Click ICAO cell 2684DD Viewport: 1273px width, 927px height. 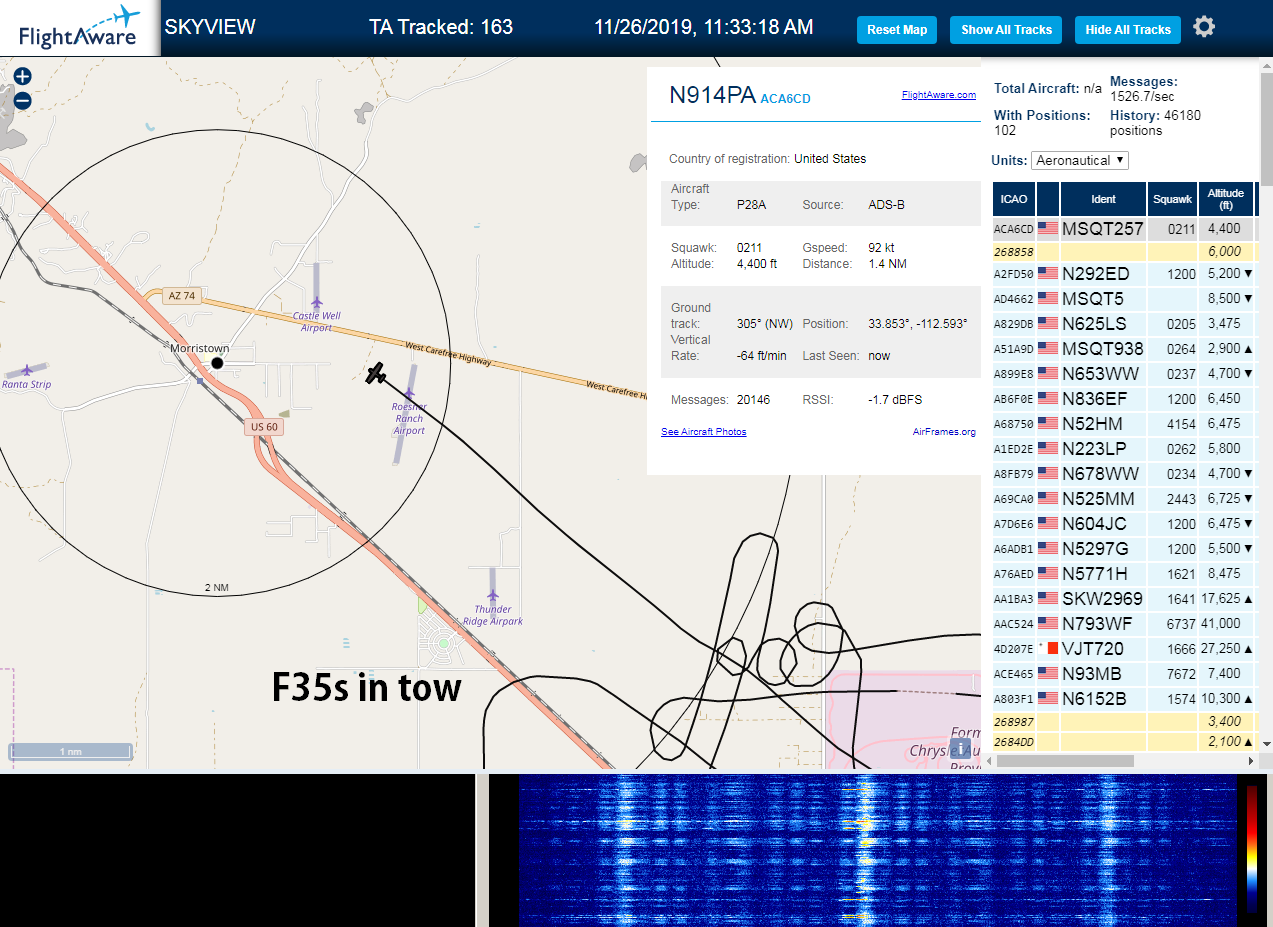tap(1013, 741)
